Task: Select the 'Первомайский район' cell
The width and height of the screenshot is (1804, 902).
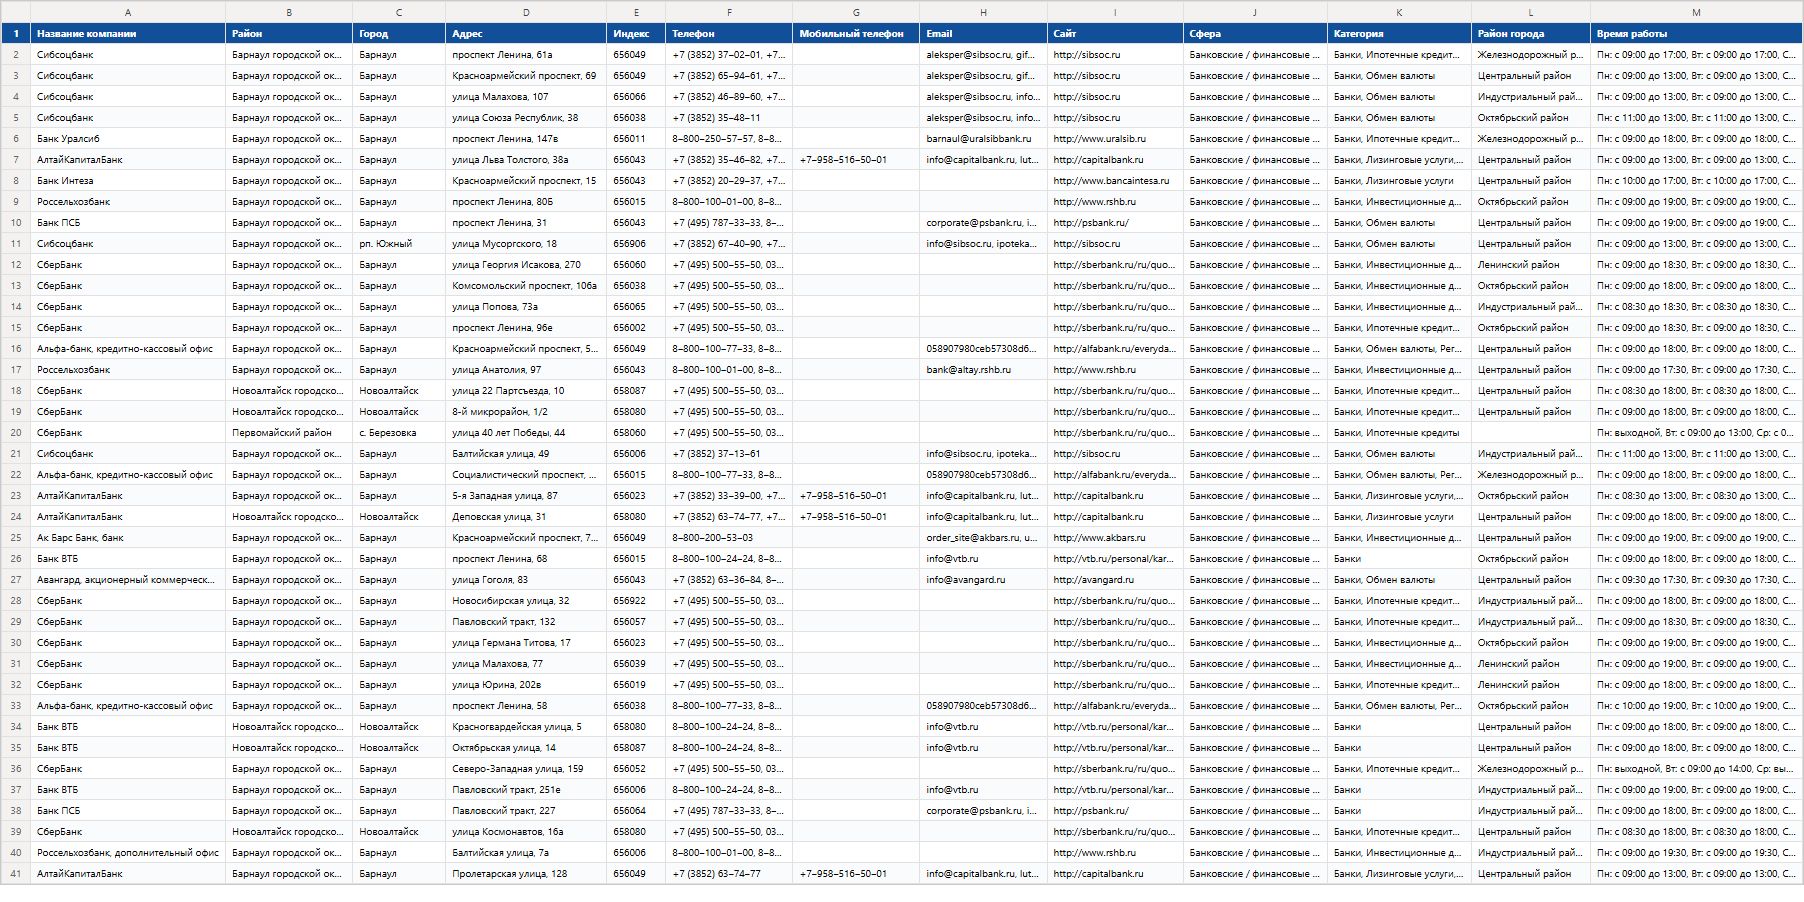Action: pyautogui.click(x=289, y=432)
